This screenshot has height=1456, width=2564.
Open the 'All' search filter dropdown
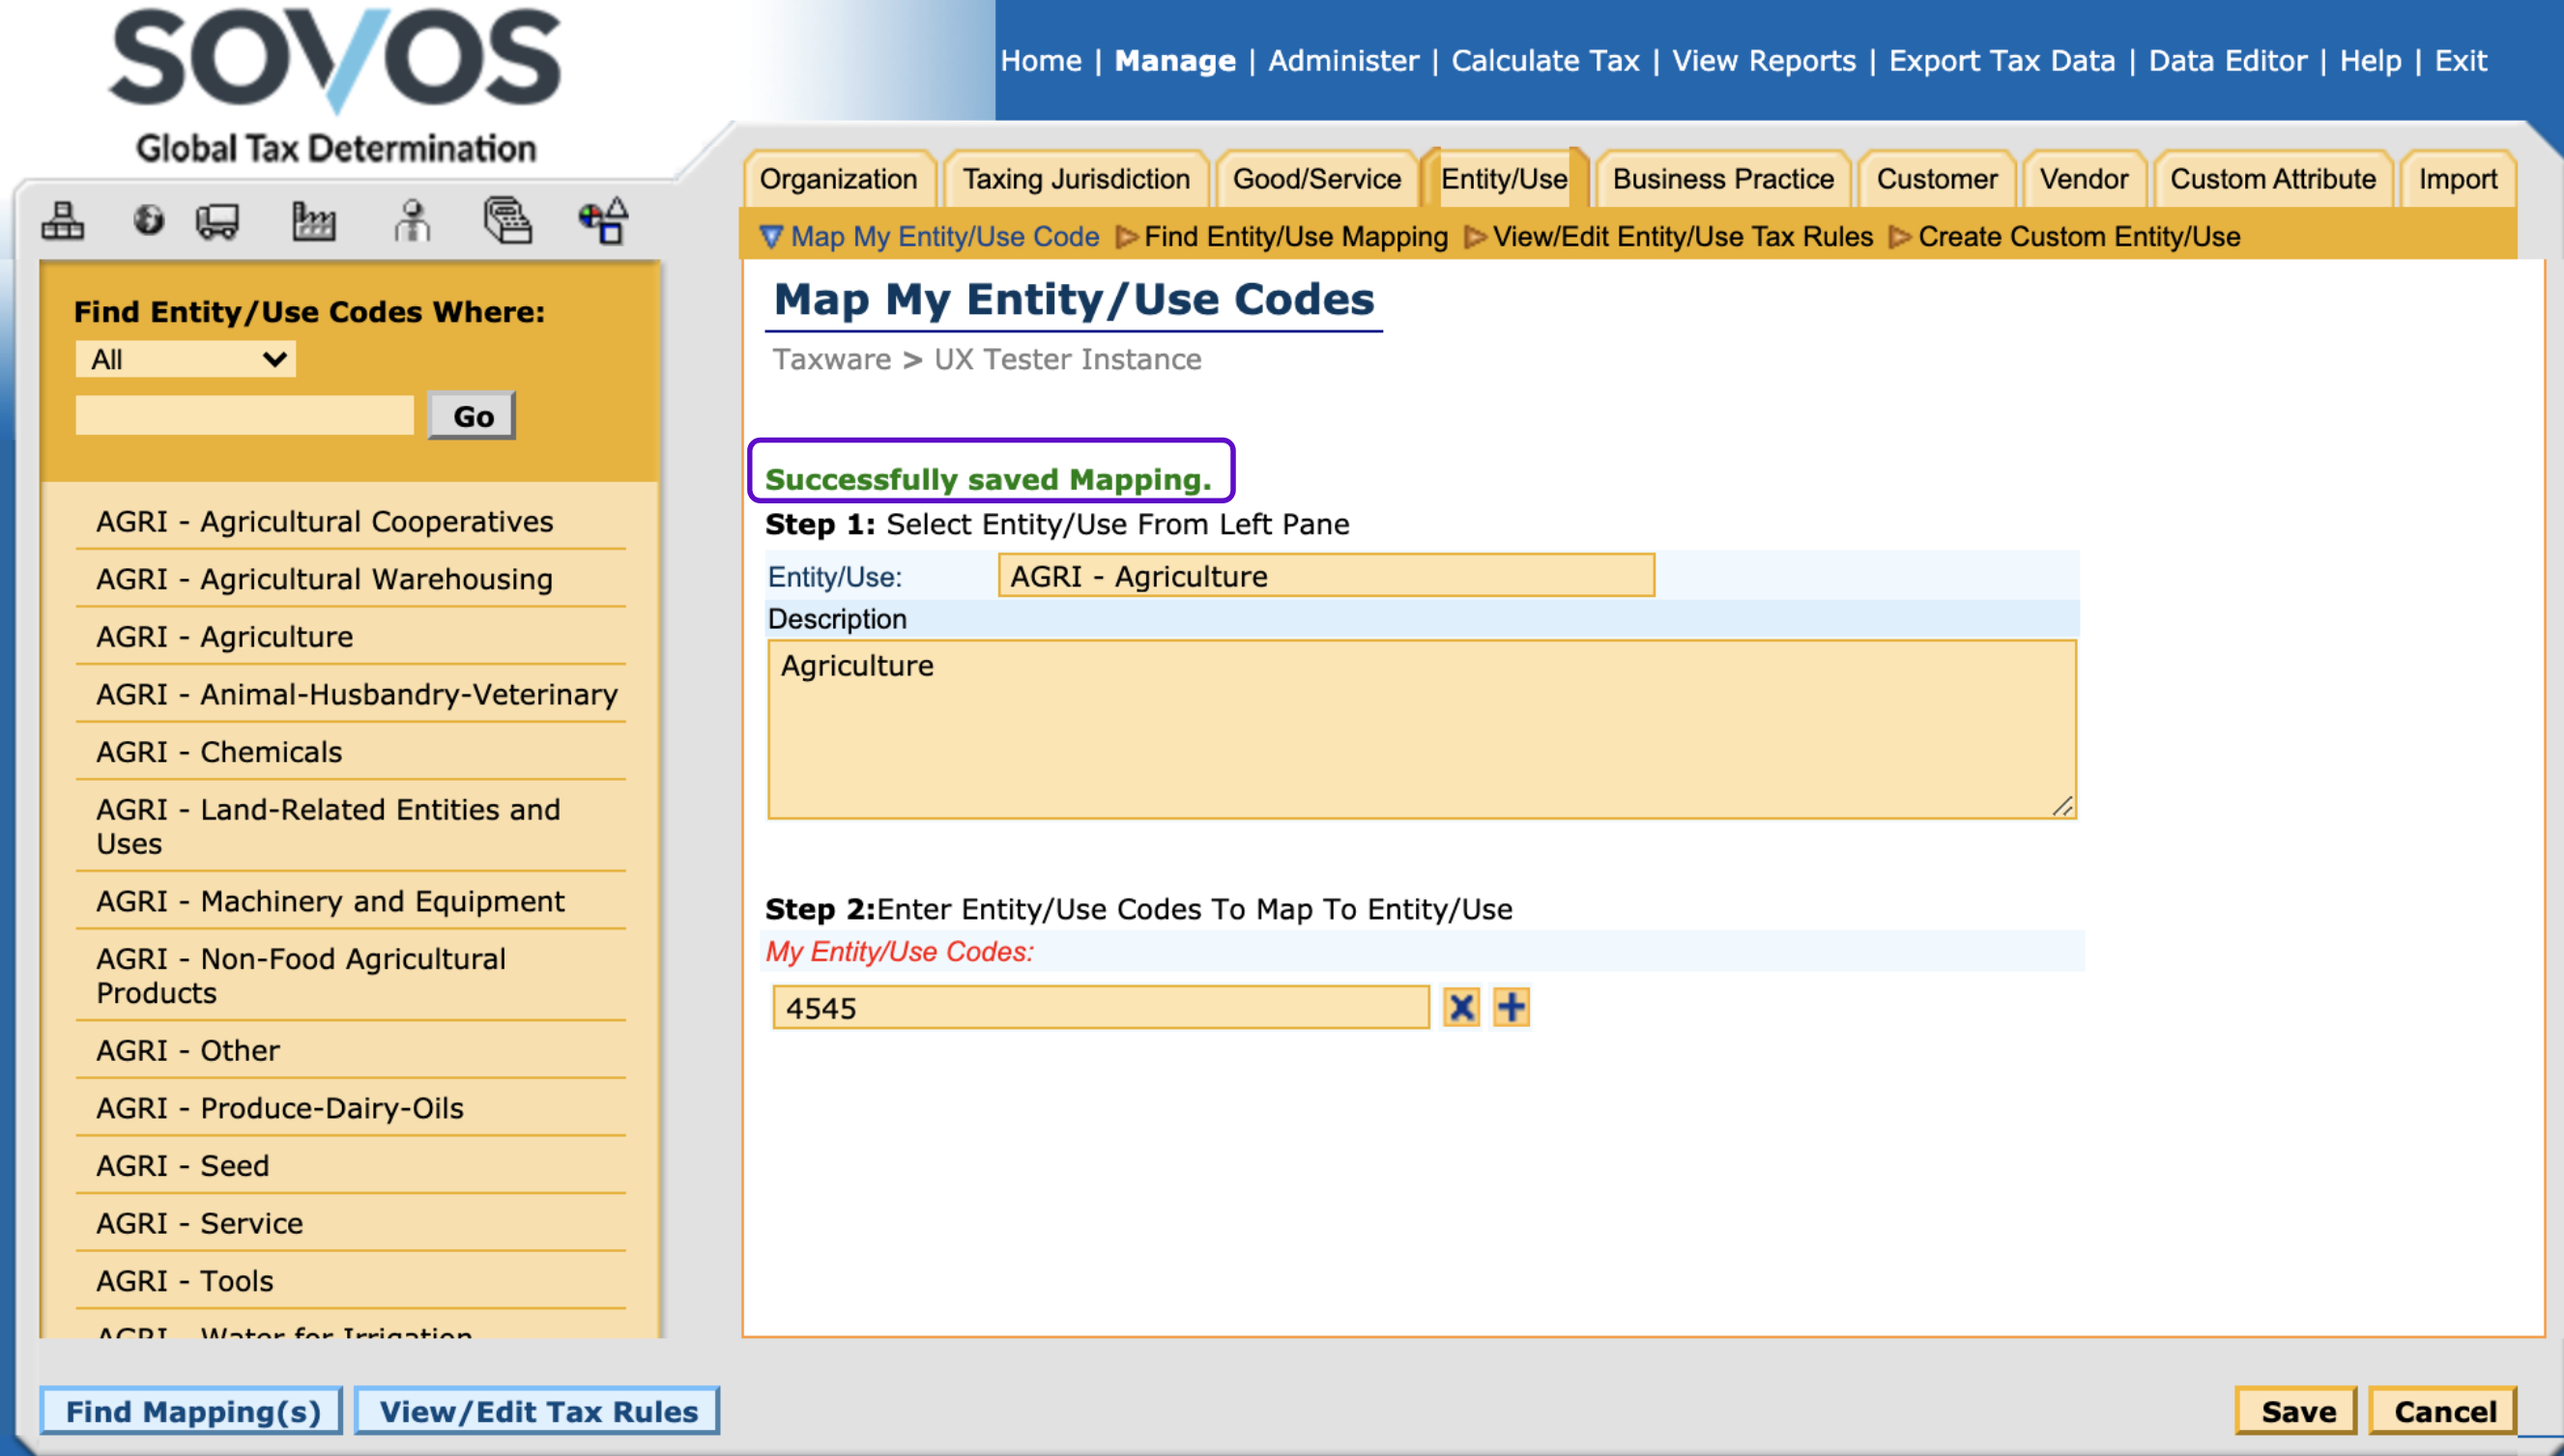[x=186, y=359]
